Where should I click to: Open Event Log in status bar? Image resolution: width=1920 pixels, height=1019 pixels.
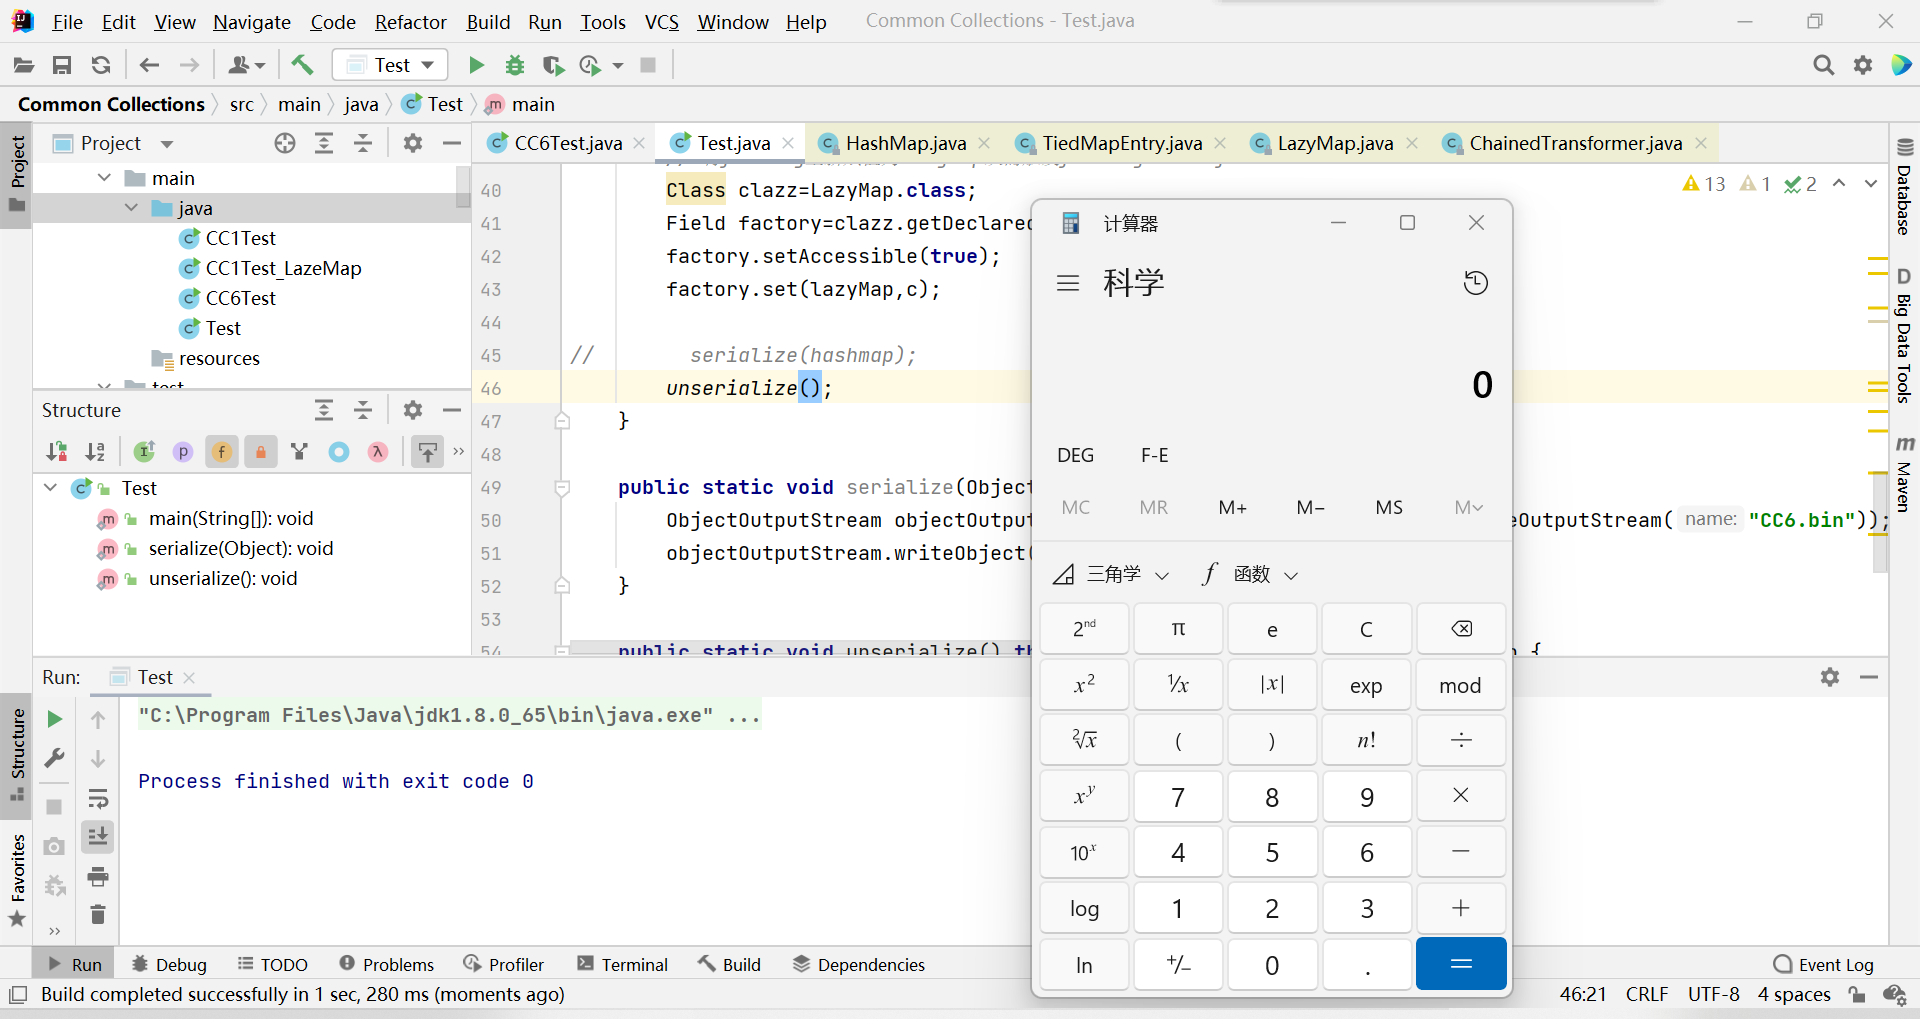(1824, 964)
